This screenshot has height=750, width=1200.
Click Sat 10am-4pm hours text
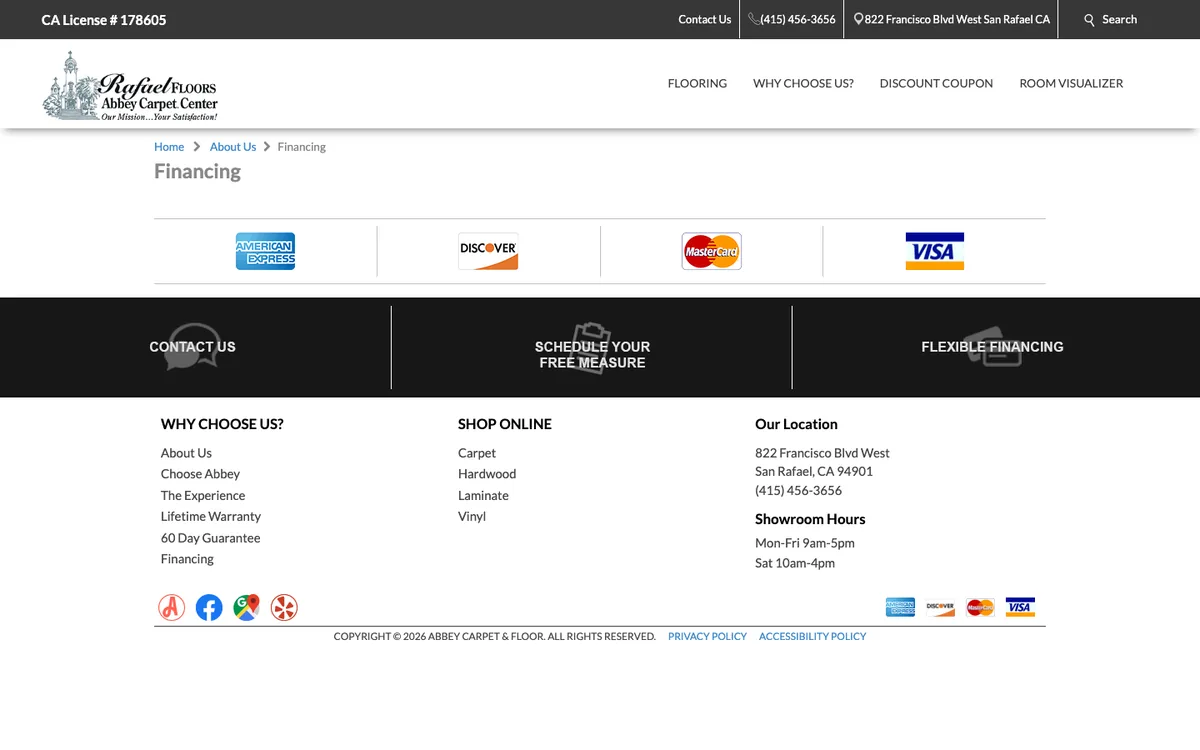tap(795, 563)
